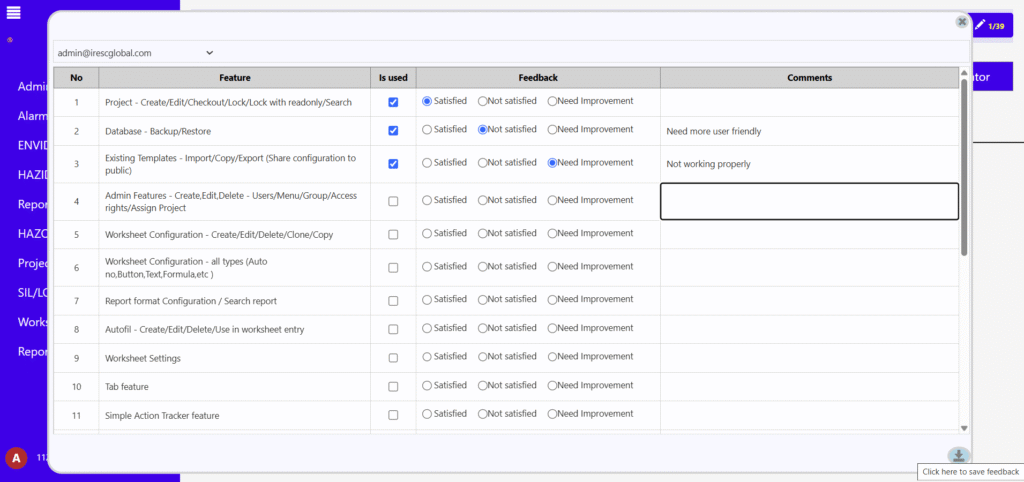
Task: Click the pencil edit 1/39 button
Action: (x=991, y=25)
